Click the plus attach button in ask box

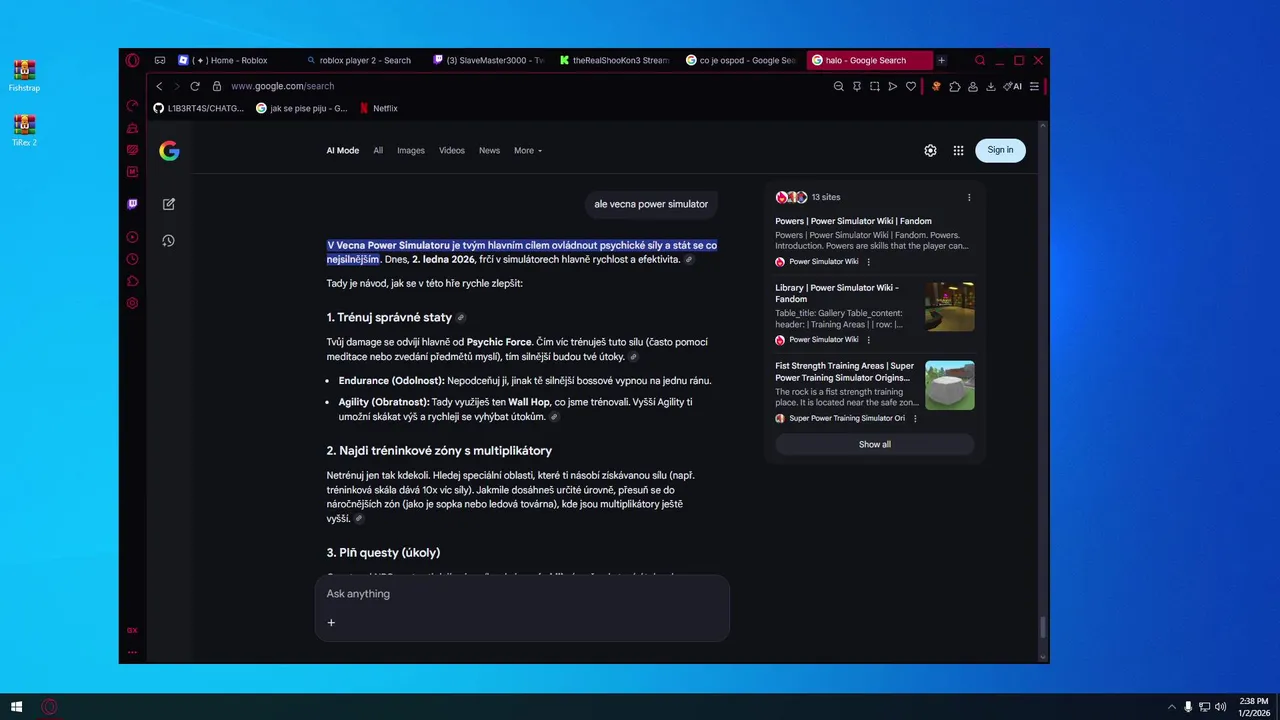(x=331, y=622)
